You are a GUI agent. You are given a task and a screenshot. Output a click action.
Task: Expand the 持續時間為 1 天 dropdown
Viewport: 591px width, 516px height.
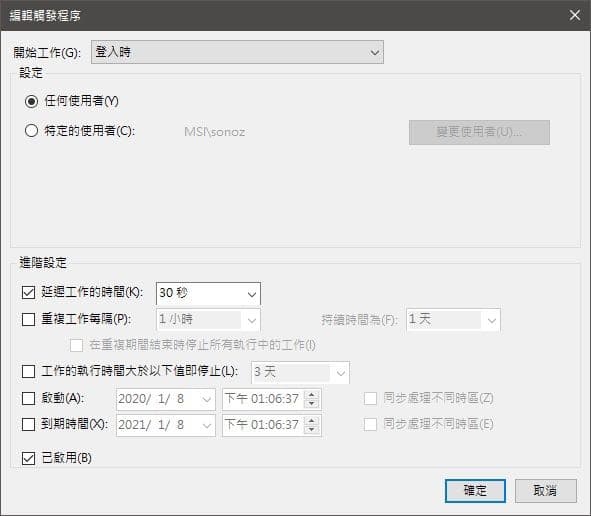[453, 320]
